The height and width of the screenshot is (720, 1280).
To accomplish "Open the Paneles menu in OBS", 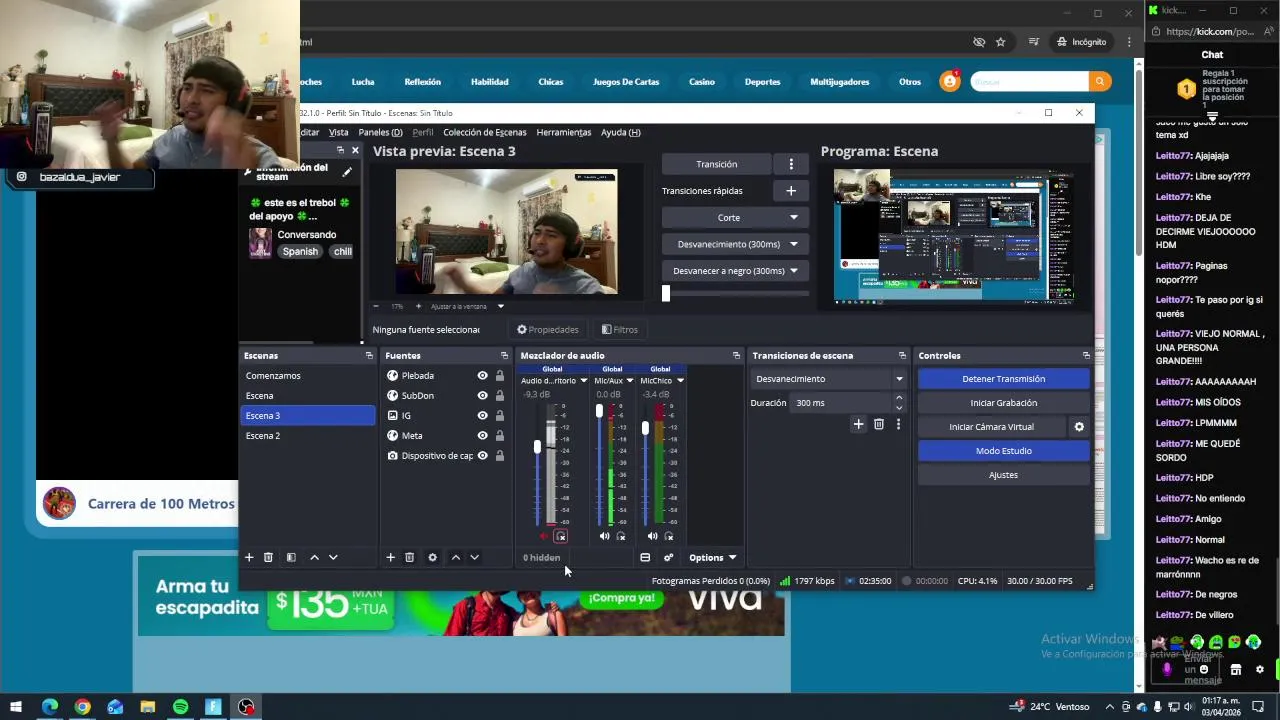I will [380, 132].
